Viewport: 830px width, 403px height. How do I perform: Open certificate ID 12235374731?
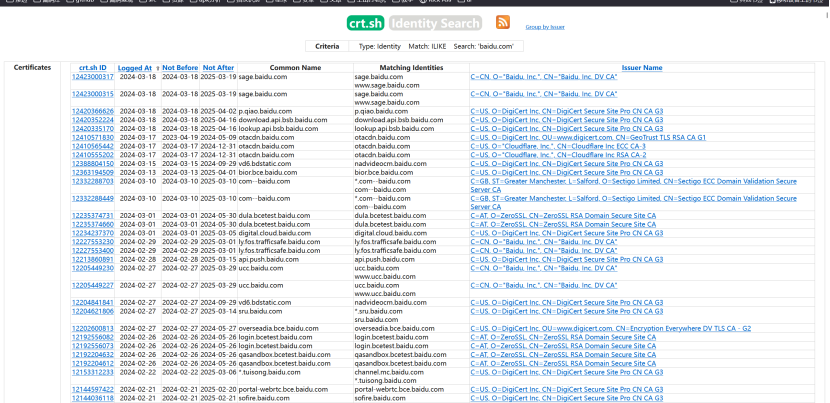click(93, 216)
